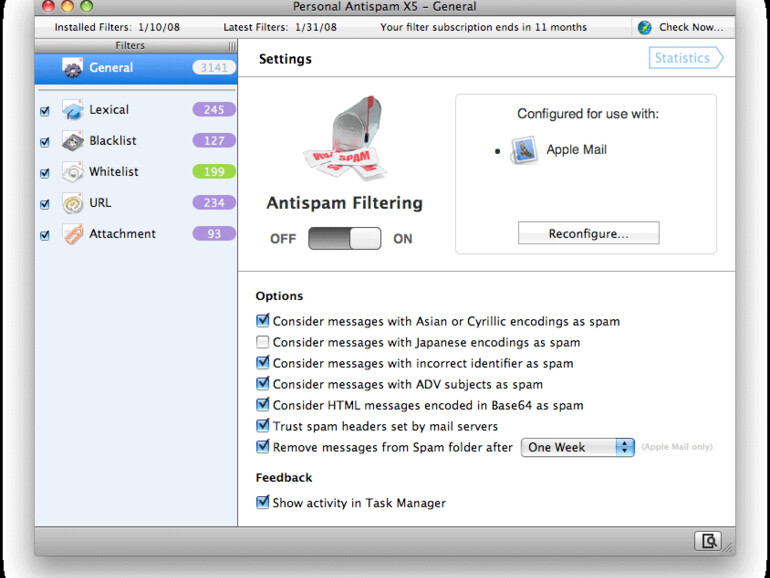
Task: Switch to the Statistics view
Action: (686, 58)
